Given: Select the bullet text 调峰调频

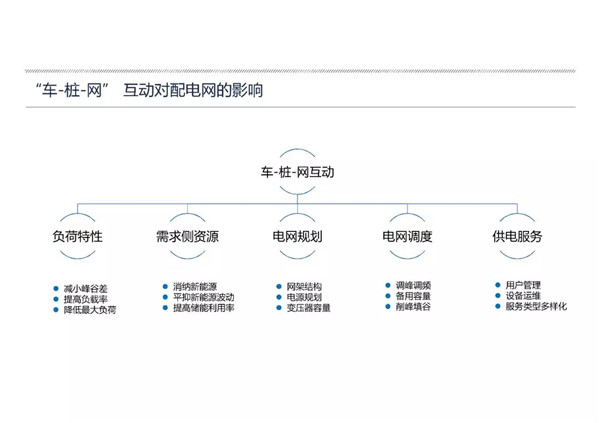Looking at the screenshot, I should 414,286.
